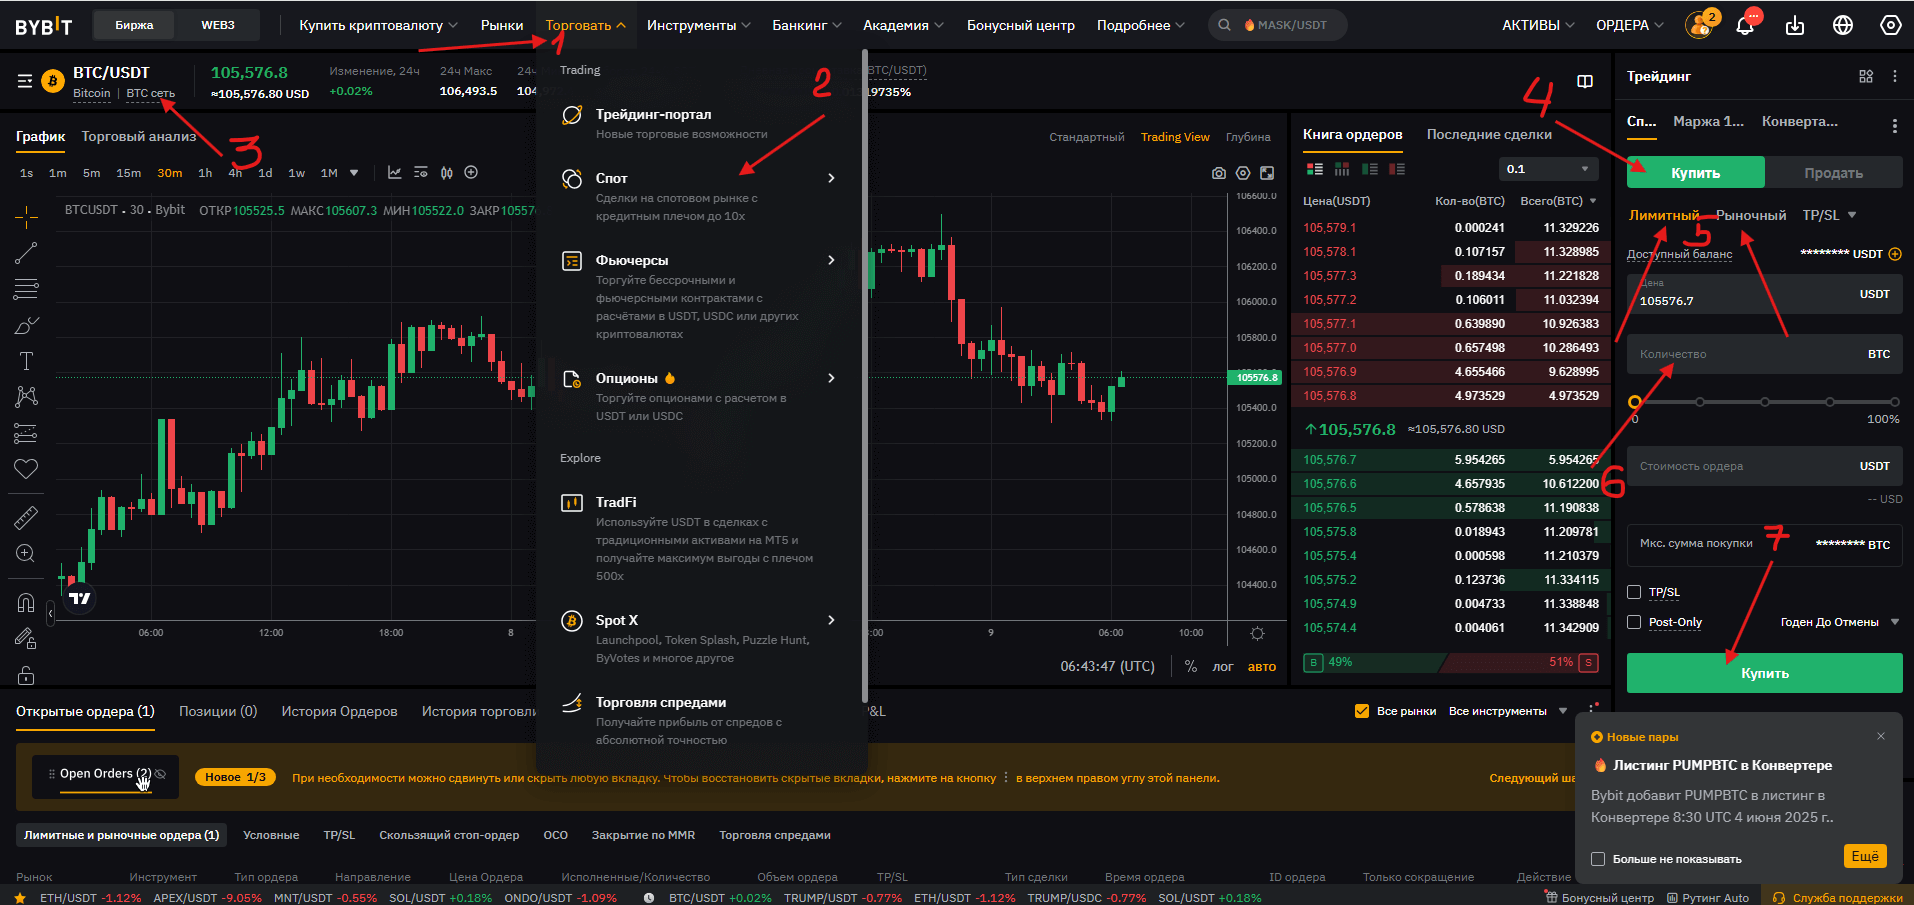This screenshot has height=905, width=1914.
Task: Switch to 'Последние сделки' tab
Action: tap(1489, 135)
